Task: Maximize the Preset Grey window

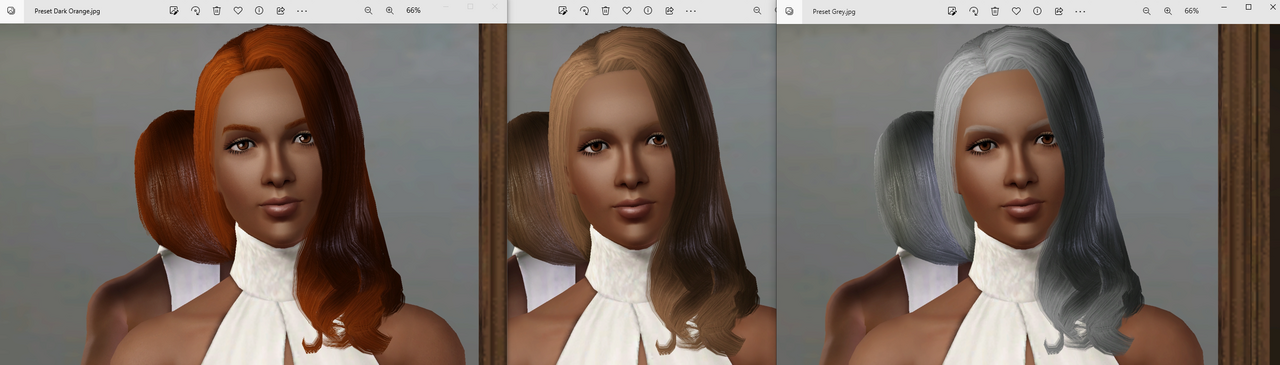Action: click(x=1248, y=7)
